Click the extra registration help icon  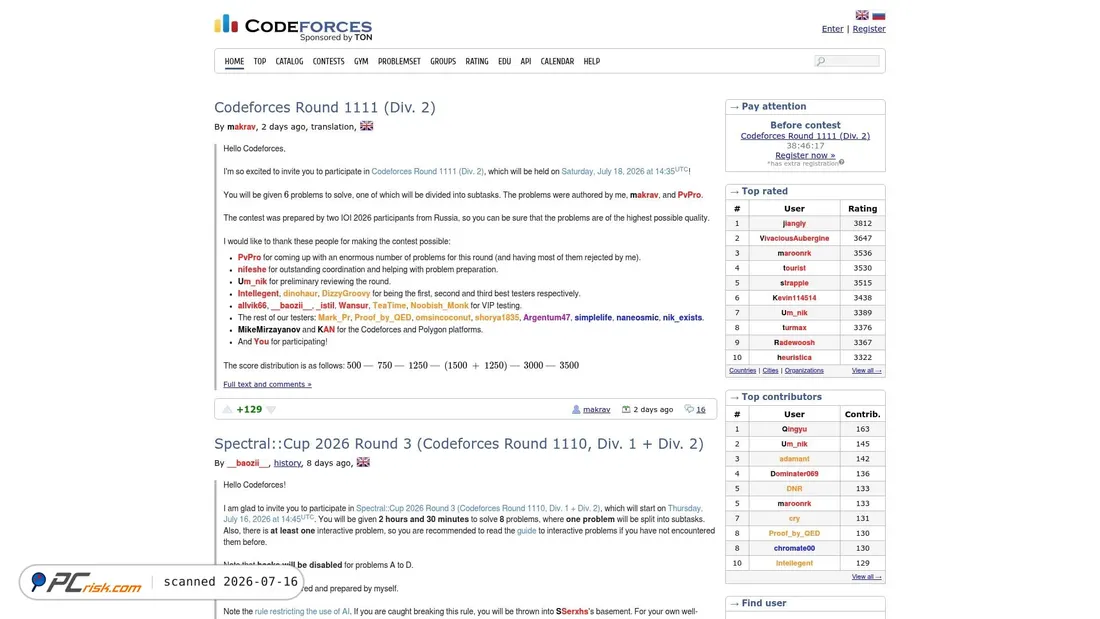click(x=842, y=162)
